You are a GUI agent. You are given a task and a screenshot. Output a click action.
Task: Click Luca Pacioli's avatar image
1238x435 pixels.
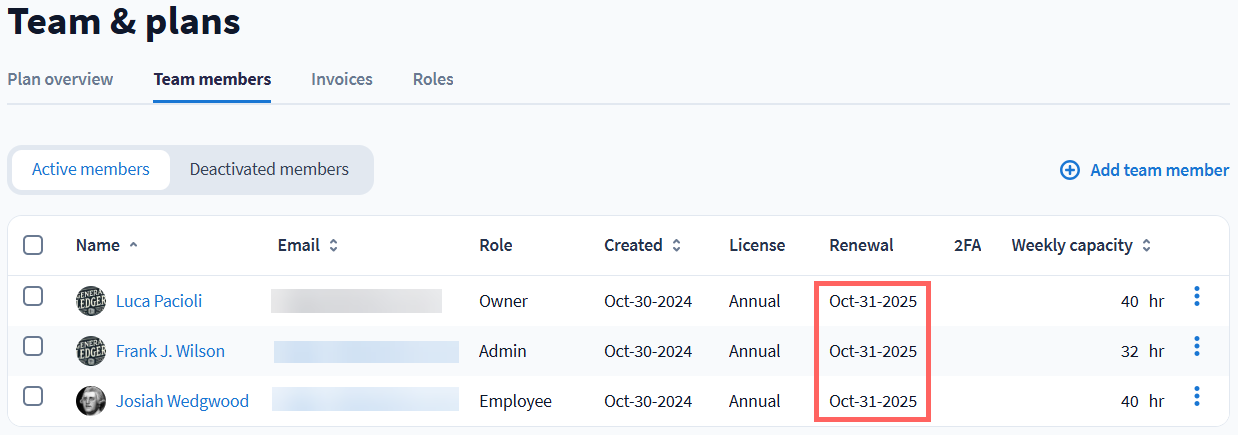click(91, 301)
